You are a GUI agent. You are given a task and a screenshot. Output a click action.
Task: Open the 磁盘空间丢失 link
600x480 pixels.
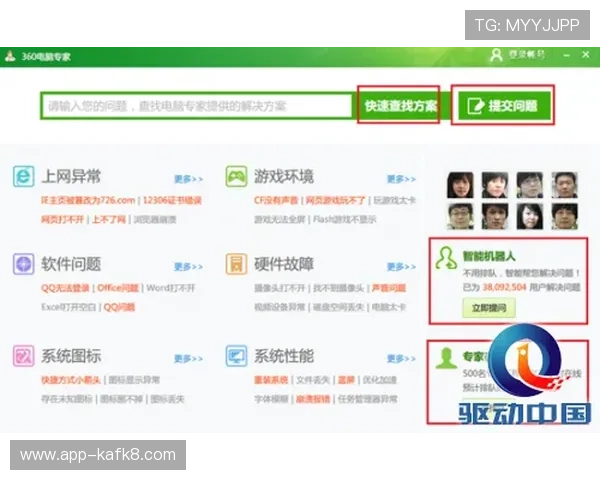click(x=339, y=307)
